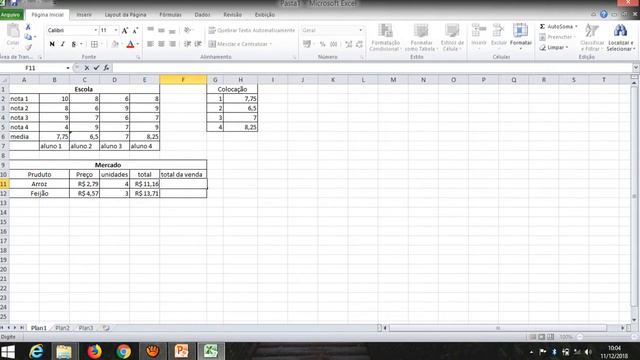Click the Inserir cells button
The image size is (640, 360).
(478, 35)
